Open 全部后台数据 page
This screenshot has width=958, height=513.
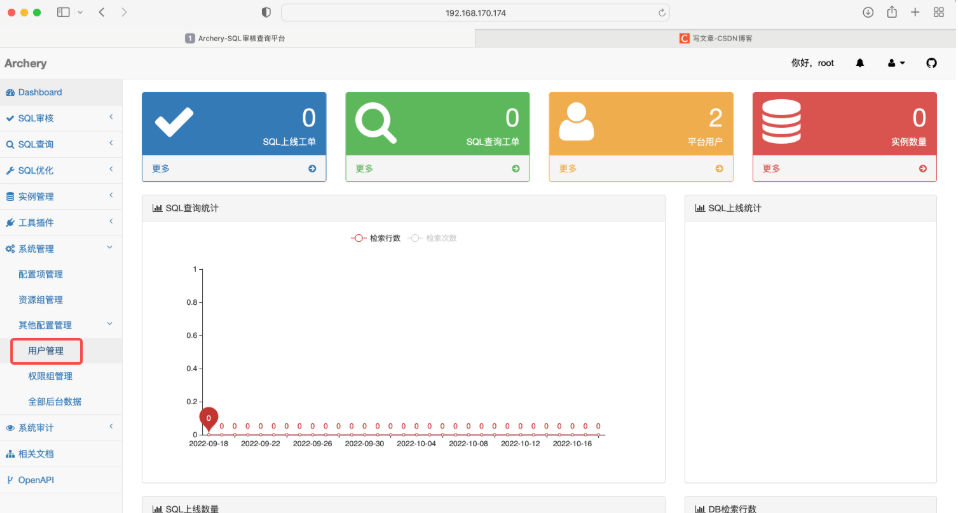coord(54,402)
